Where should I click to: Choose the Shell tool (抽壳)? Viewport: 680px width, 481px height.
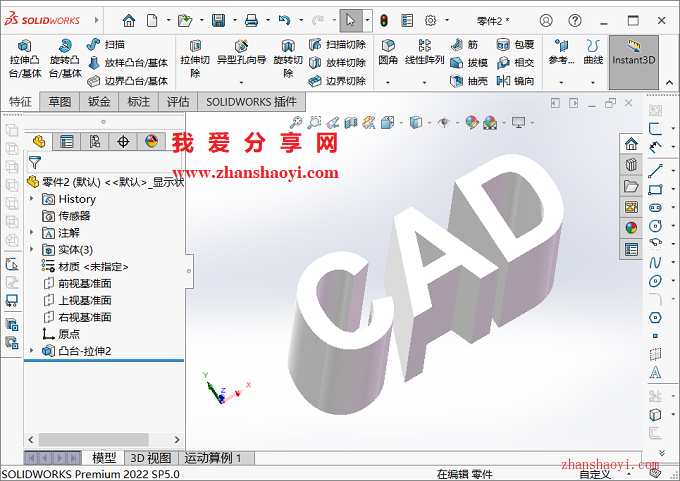point(469,81)
